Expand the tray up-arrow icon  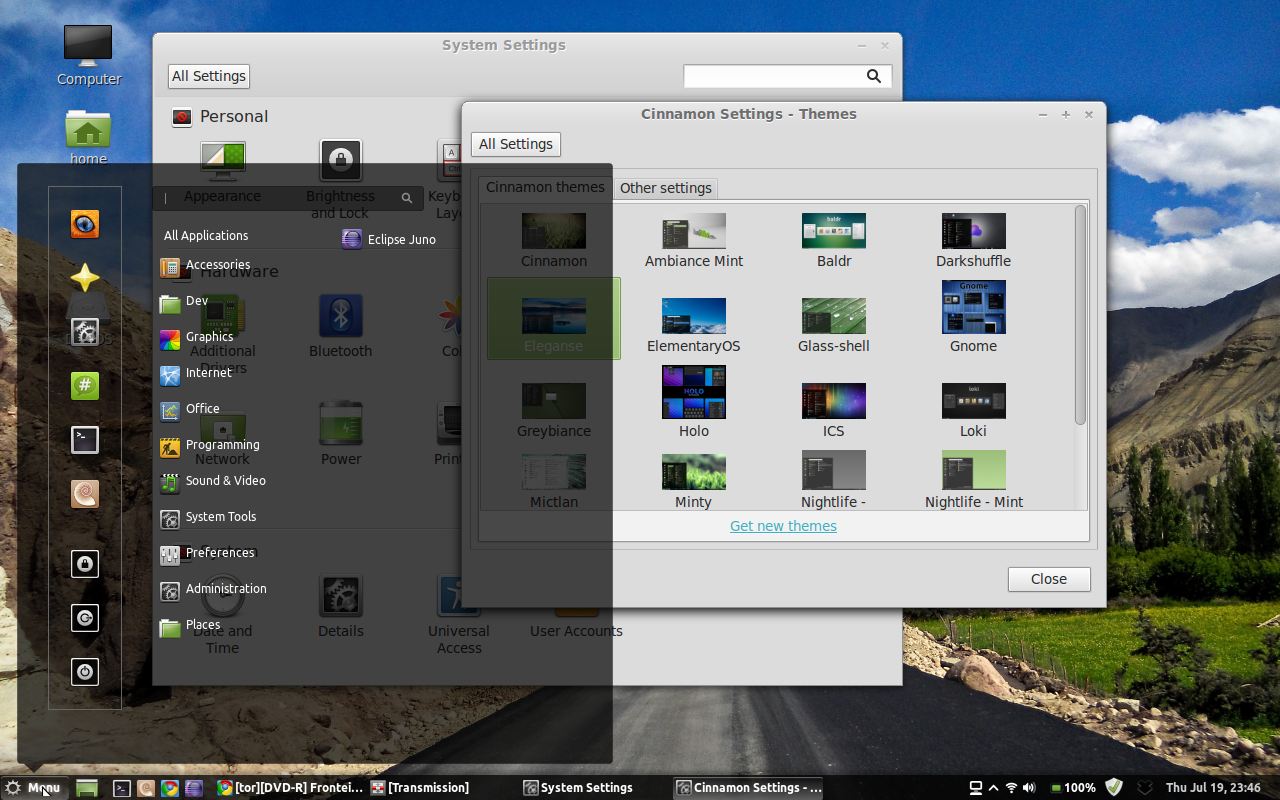click(x=993, y=788)
